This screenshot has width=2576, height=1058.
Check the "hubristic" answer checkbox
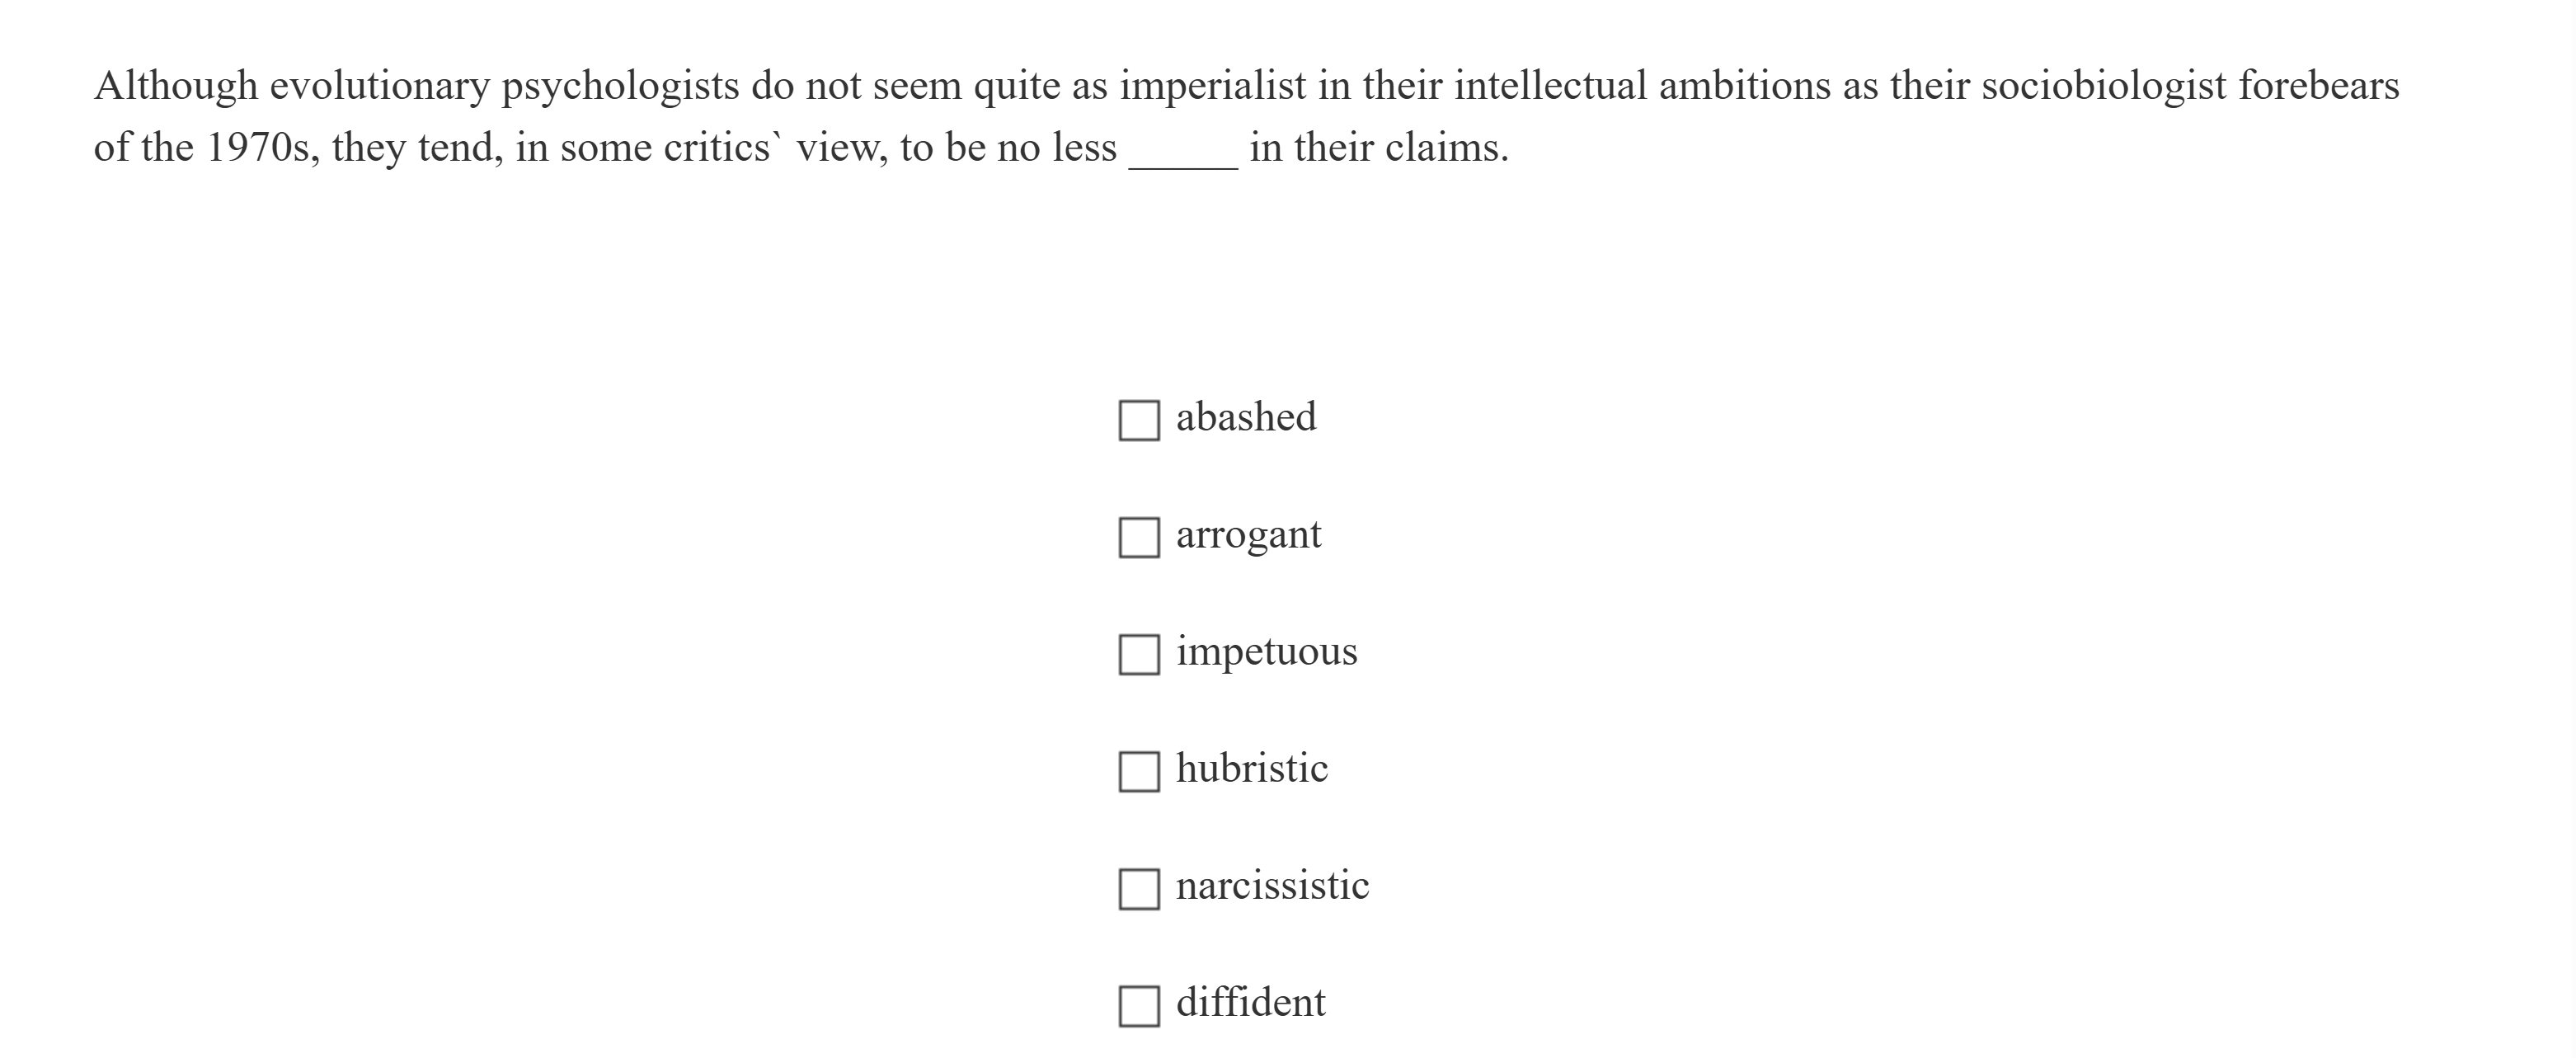point(1139,770)
